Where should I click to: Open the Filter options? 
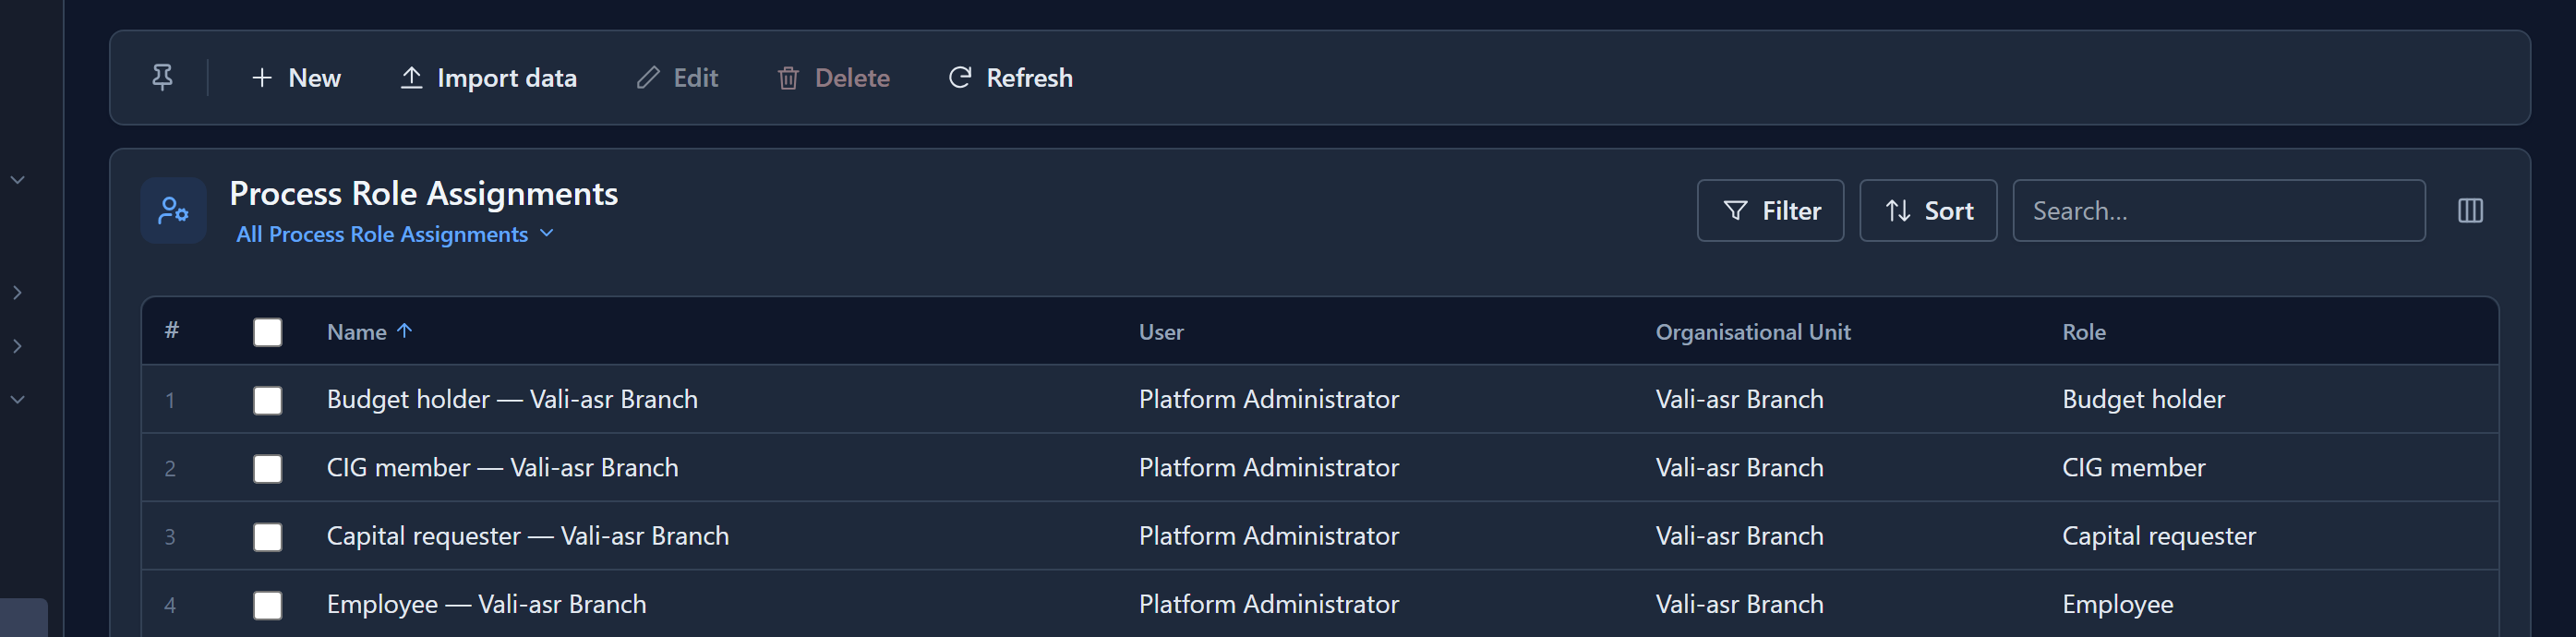click(1770, 210)
